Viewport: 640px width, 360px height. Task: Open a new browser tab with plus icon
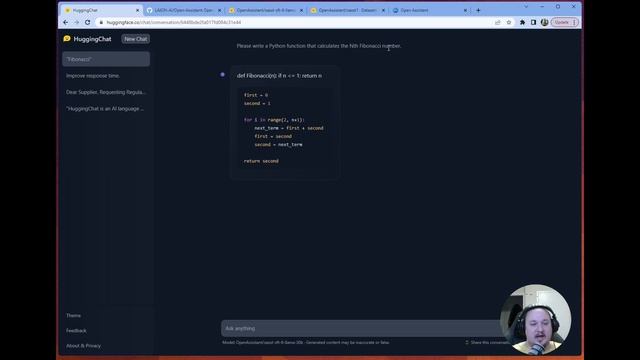tap(478, 10)
